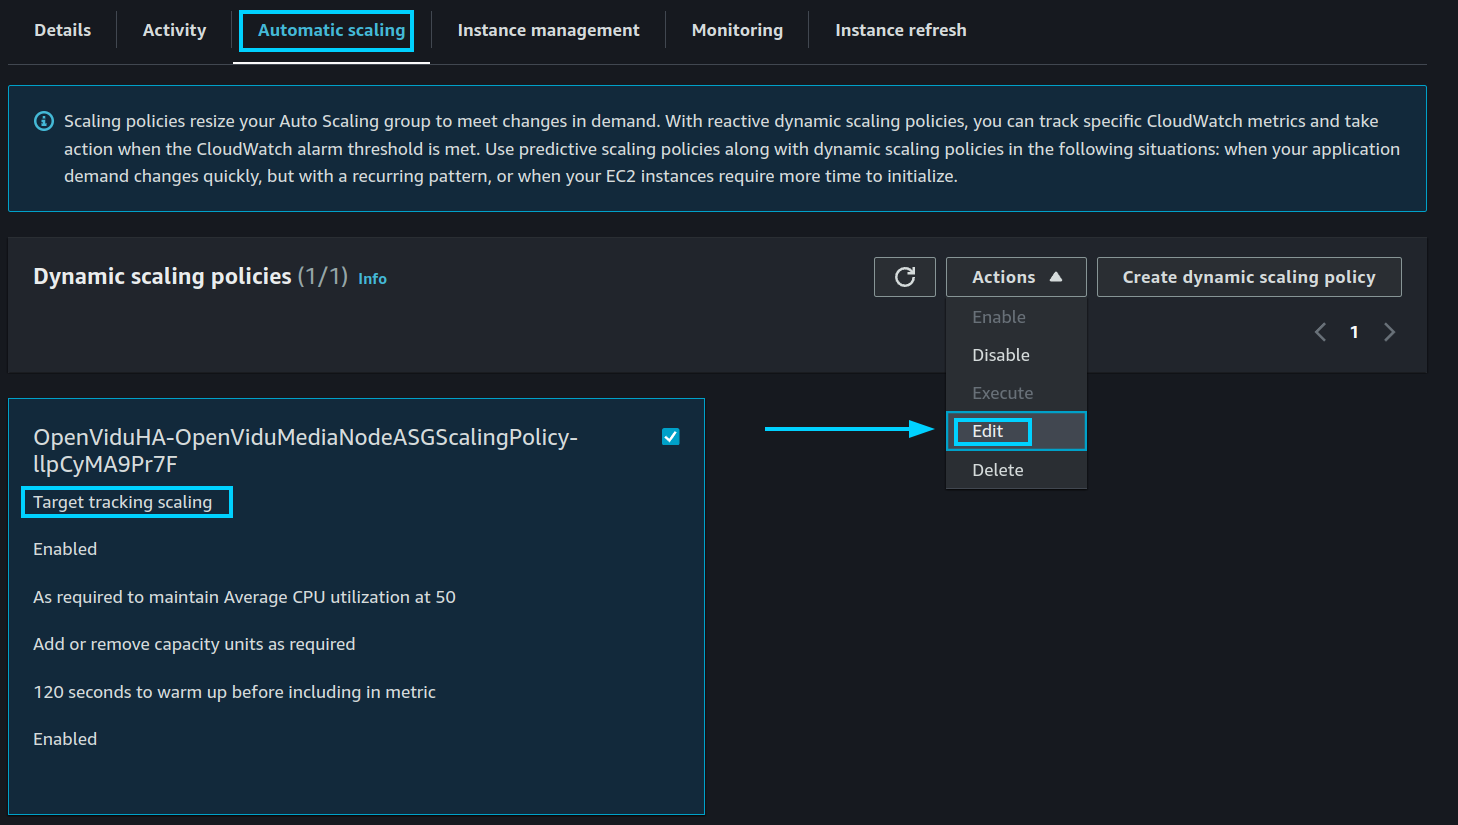Switch to the Monitoring tab
The width and height of the screenshot is (1458, 825).
click(737, 30)
